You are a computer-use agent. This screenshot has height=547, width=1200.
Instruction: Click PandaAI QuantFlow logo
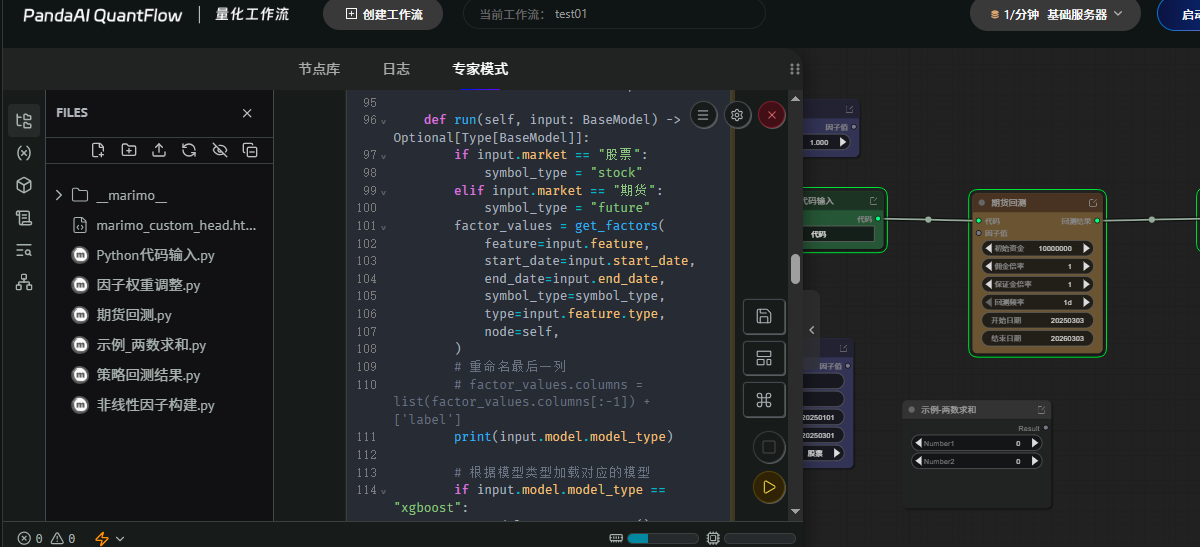click(x=104, y=15)
